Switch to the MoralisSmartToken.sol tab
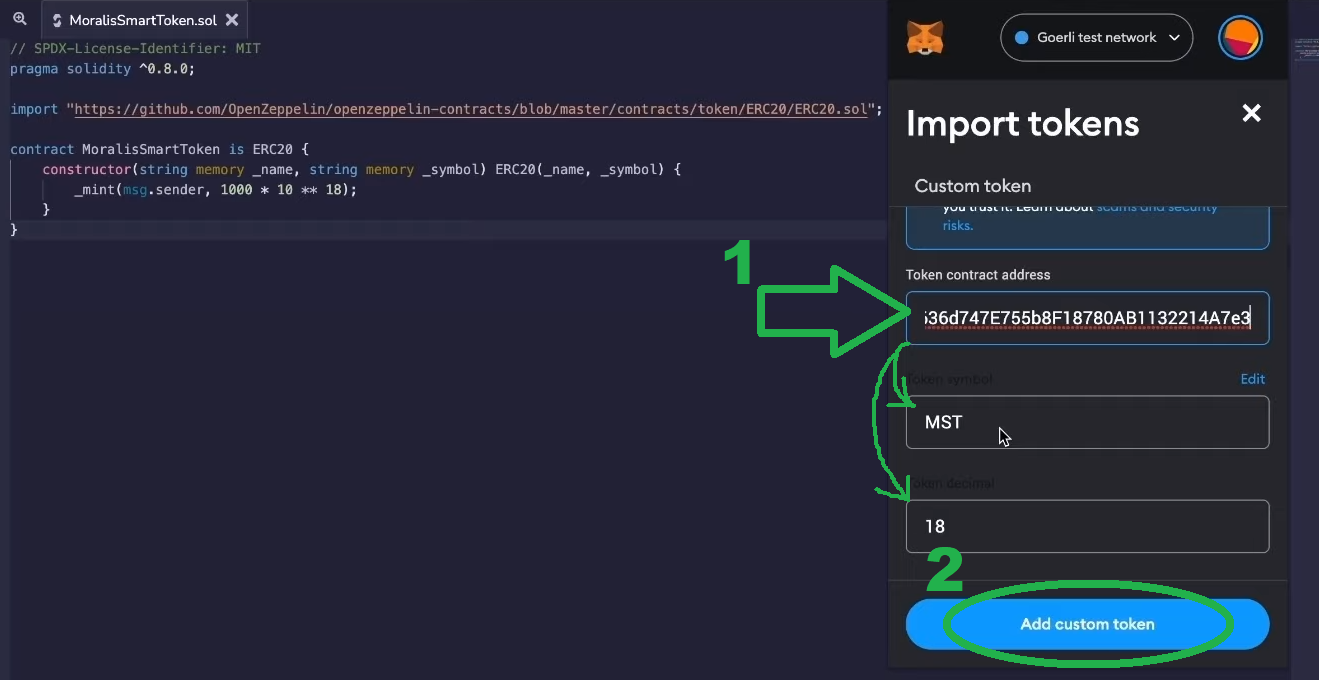Image resolution: width=1319 pixels, height=680 pixels. pyautogui.click(x=142, y=20)
